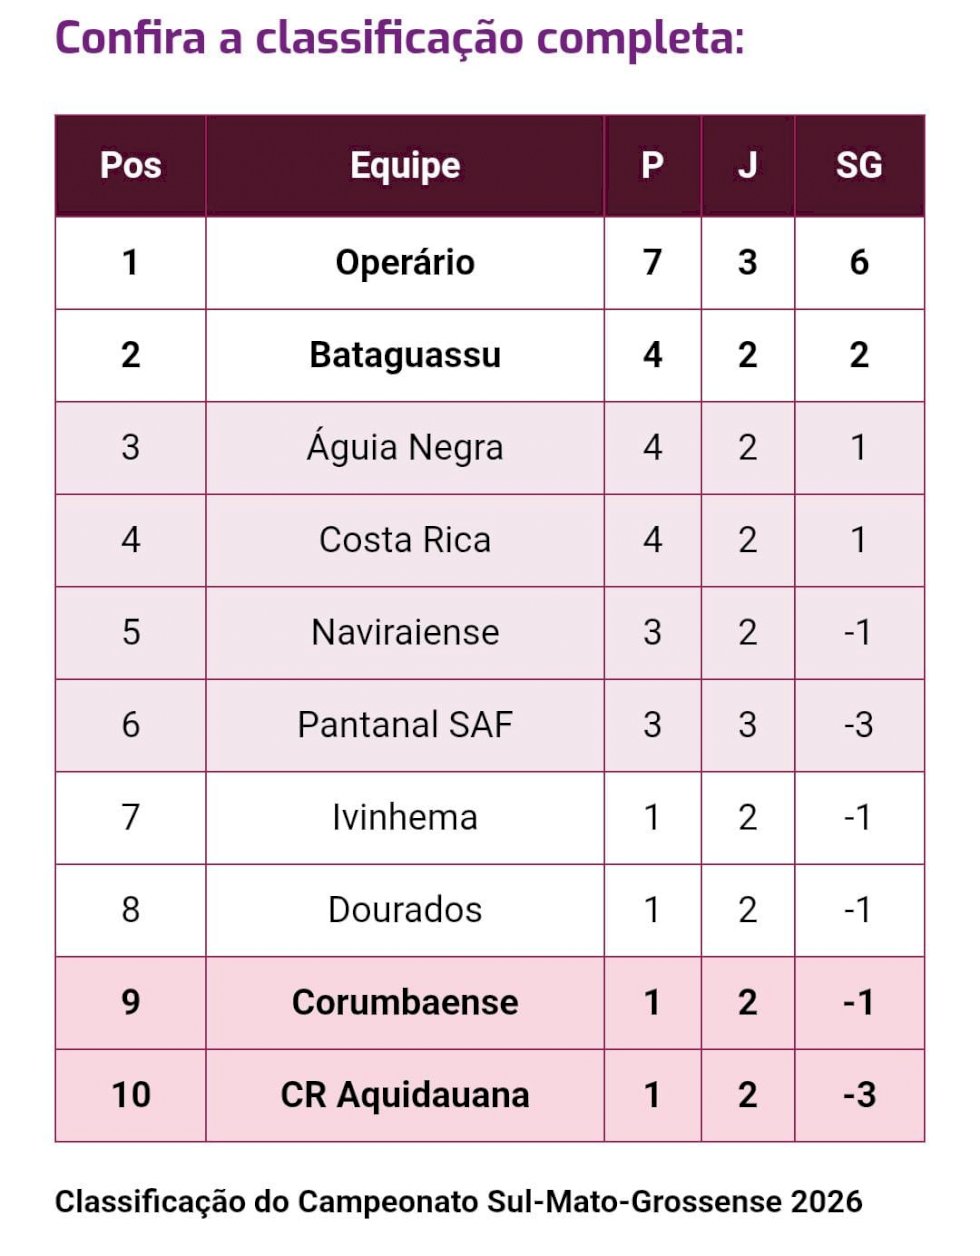Click the 'Confira a classificação completa' heading
Screen dimensions: 980x1256
pos(399,39)
